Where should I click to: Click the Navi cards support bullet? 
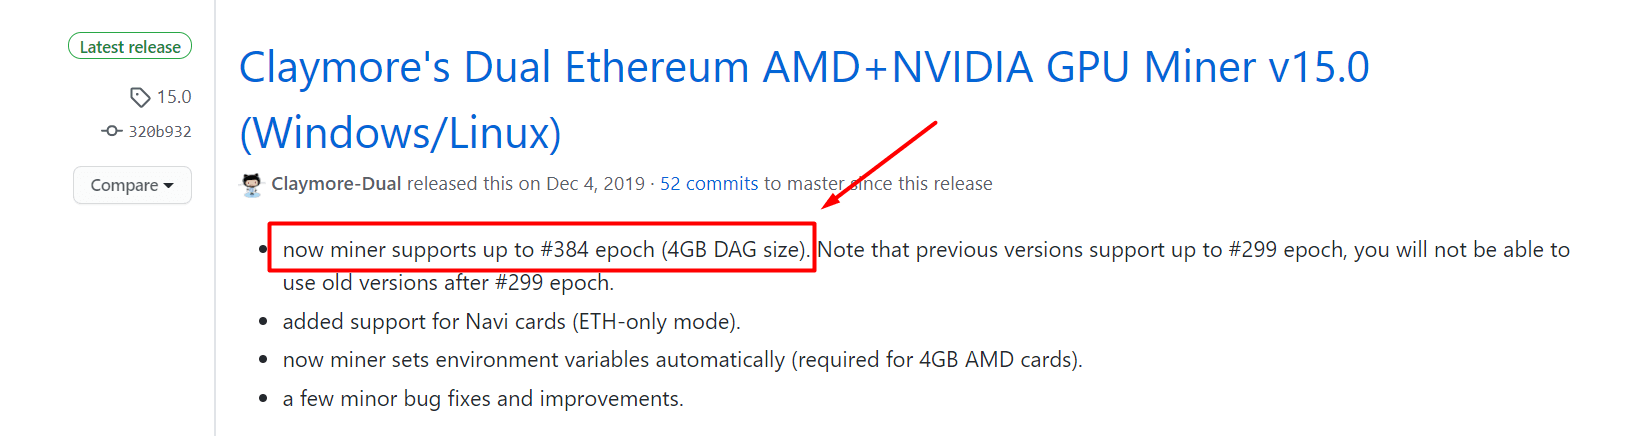pyautogui.click(x=511, y=321)
